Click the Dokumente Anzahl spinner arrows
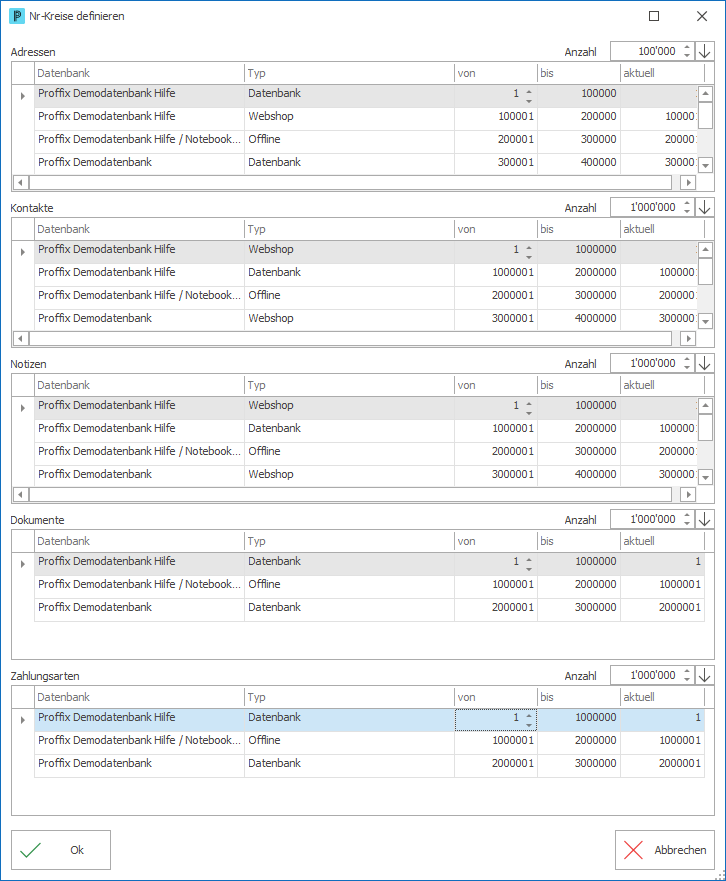The height and width of the screenshot is (881, 726). (x=687, y=519)
